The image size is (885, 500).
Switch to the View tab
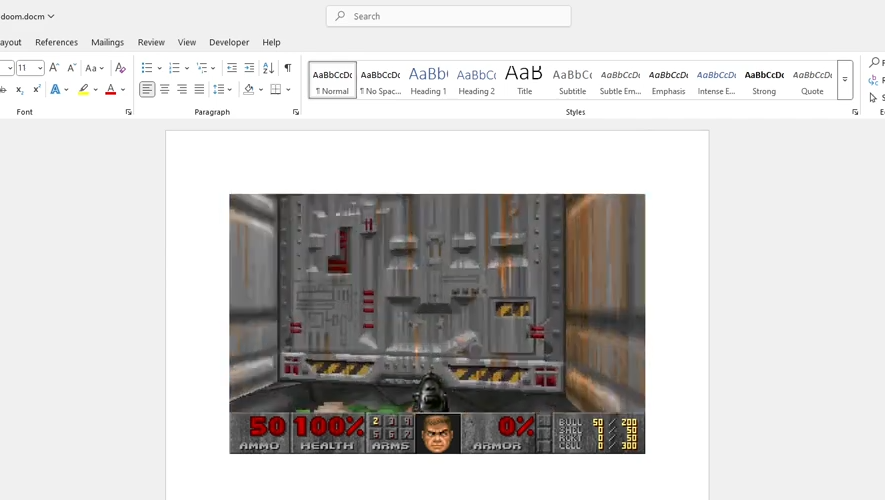point(187,42)
